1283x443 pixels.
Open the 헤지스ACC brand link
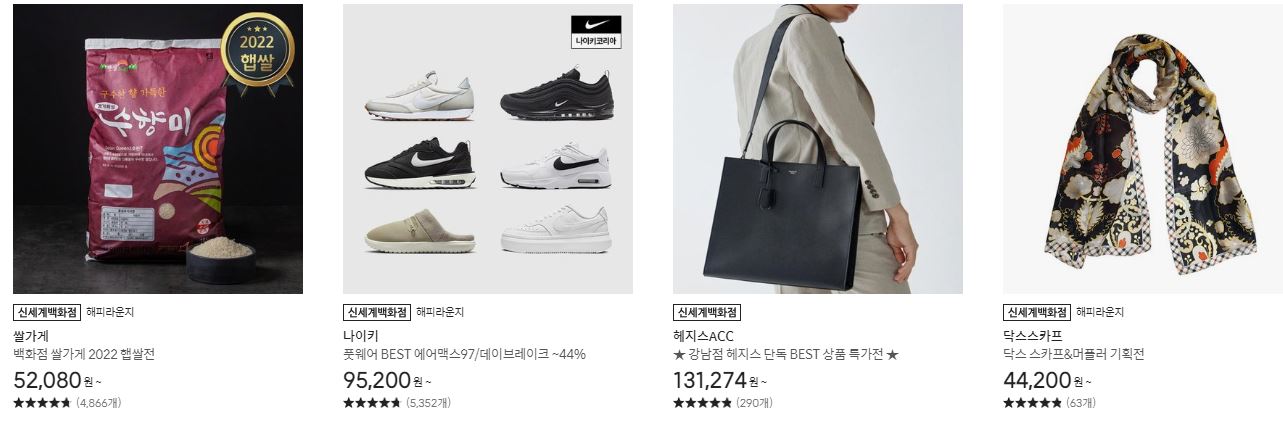(703, 336)
